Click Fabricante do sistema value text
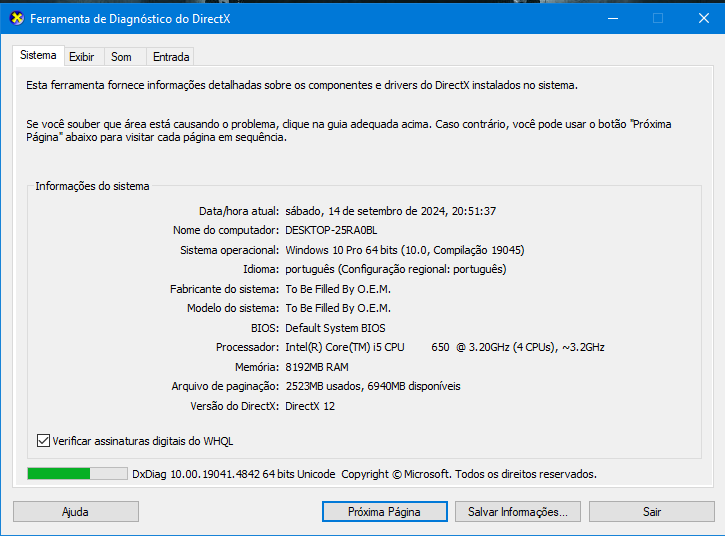Viewport: 725px width, 536px height. [x=338, y=290]
